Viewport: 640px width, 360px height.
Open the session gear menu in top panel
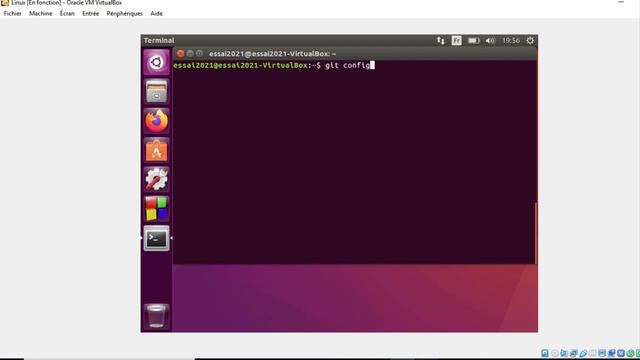tap(530, 40)
